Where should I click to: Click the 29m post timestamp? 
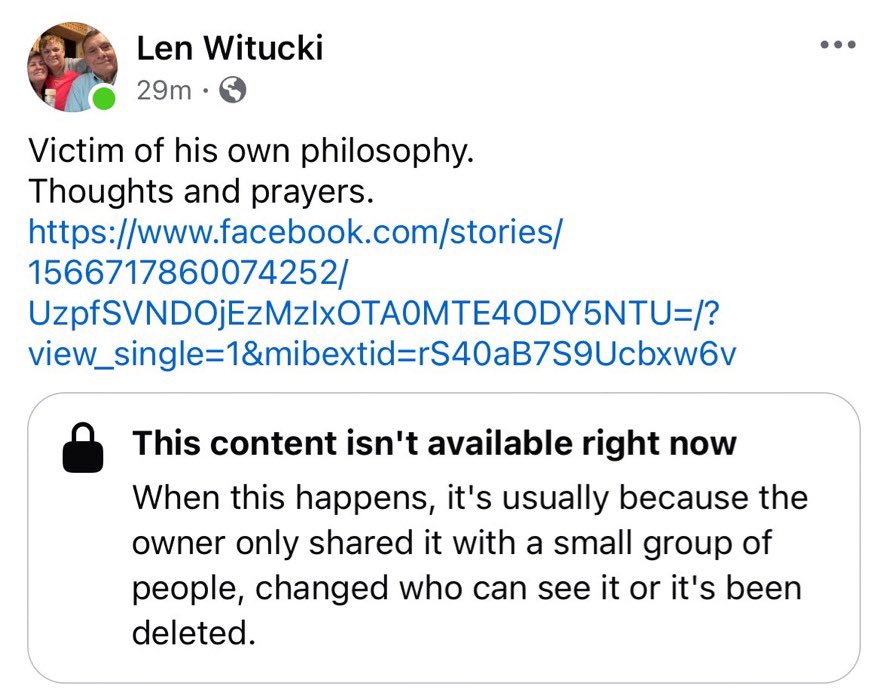[x=164, y=90]
